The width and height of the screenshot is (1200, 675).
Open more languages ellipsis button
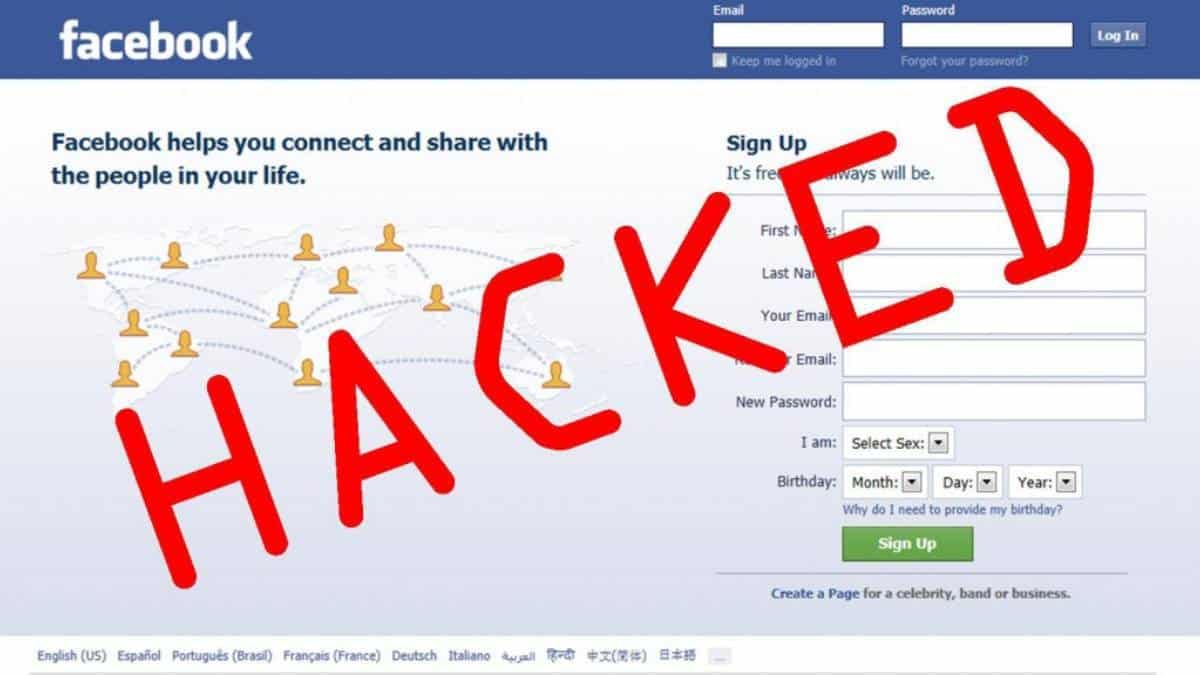click(720, 657)
